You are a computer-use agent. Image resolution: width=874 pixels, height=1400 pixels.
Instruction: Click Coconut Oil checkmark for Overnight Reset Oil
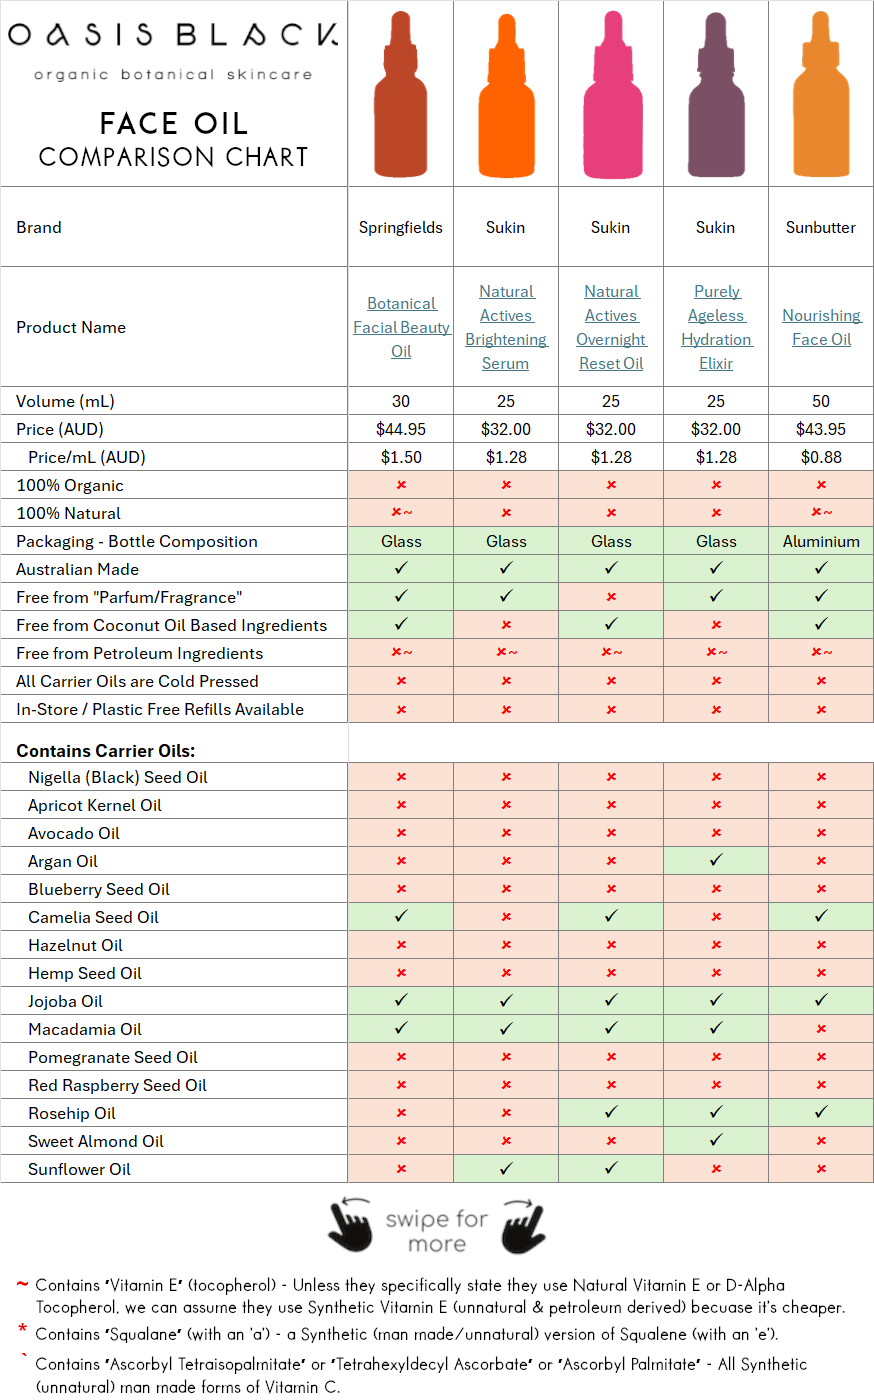(x=611, y=624)
